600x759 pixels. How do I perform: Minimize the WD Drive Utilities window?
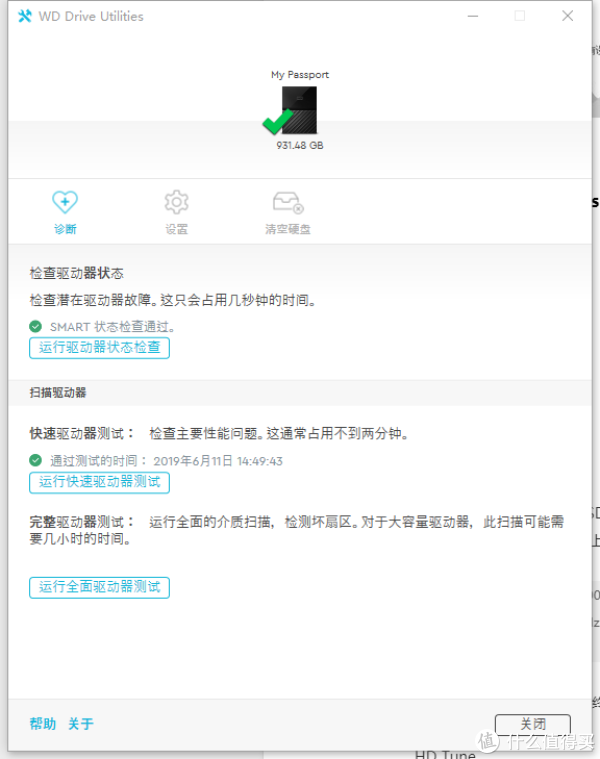pos(473,16)
